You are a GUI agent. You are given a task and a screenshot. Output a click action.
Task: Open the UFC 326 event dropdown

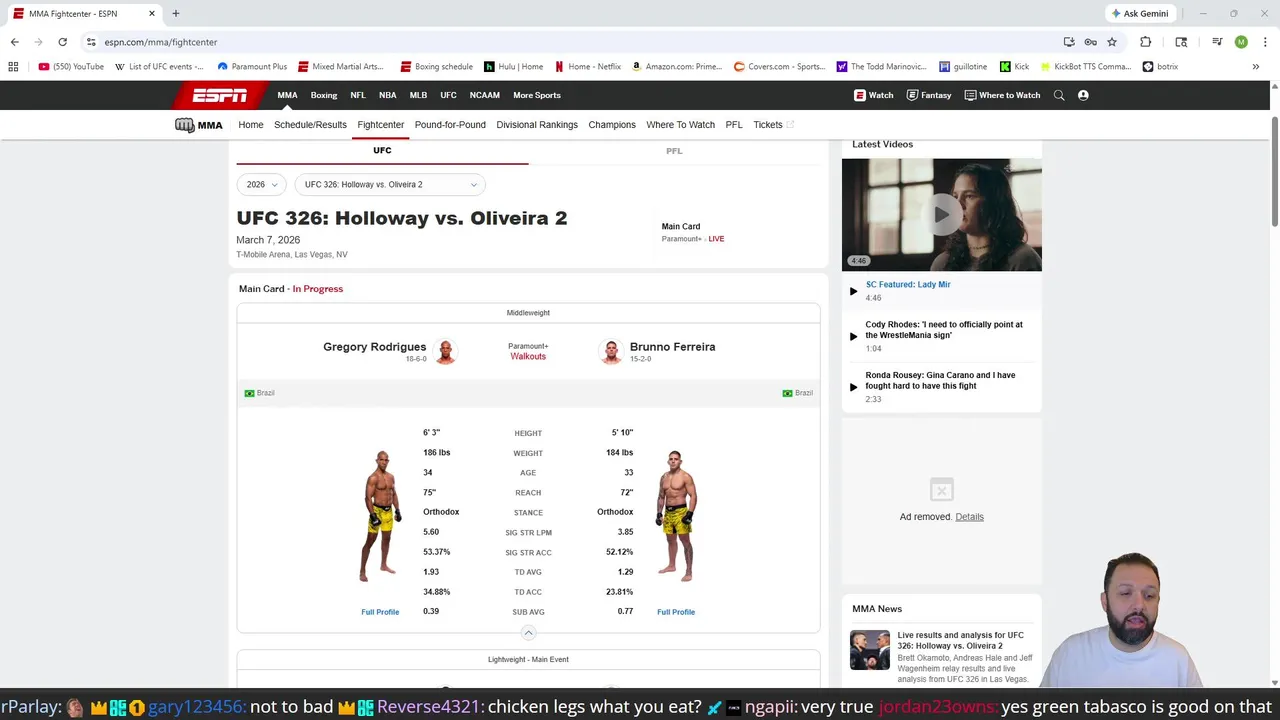(390, 184)
